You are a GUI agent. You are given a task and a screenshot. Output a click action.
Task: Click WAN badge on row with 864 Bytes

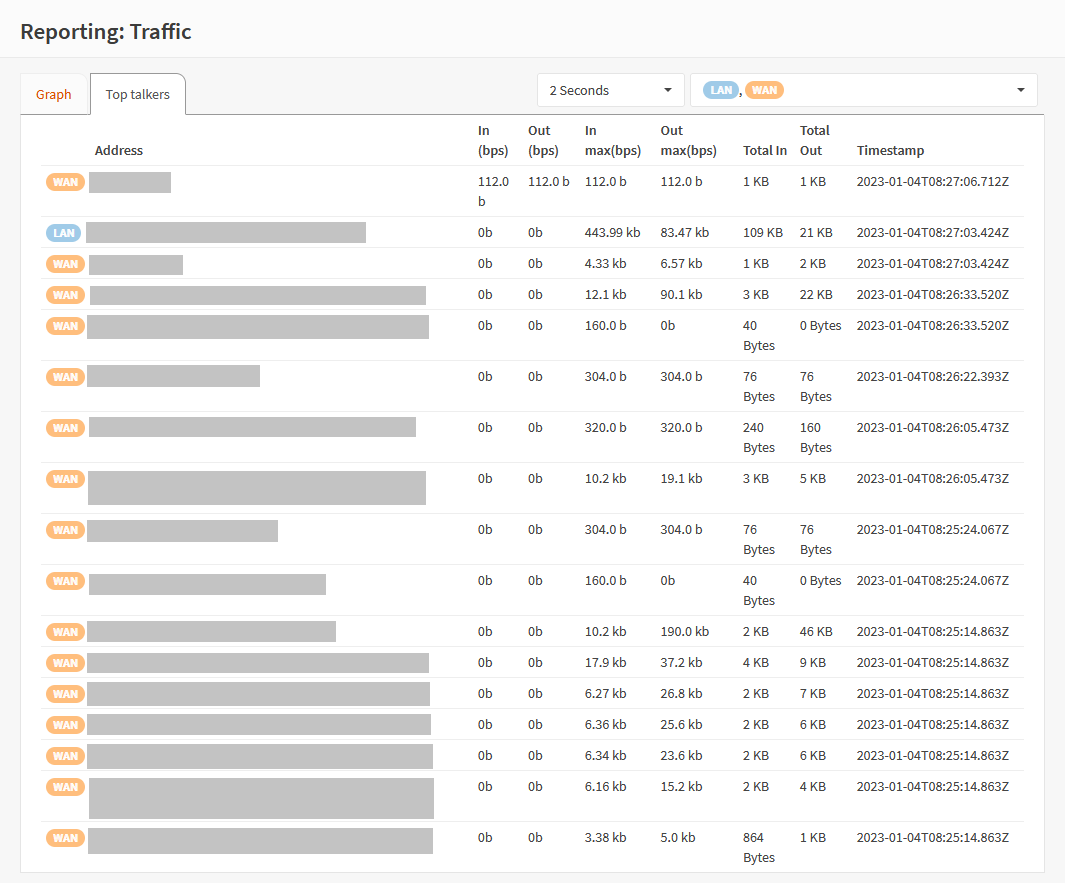[65, 838]
